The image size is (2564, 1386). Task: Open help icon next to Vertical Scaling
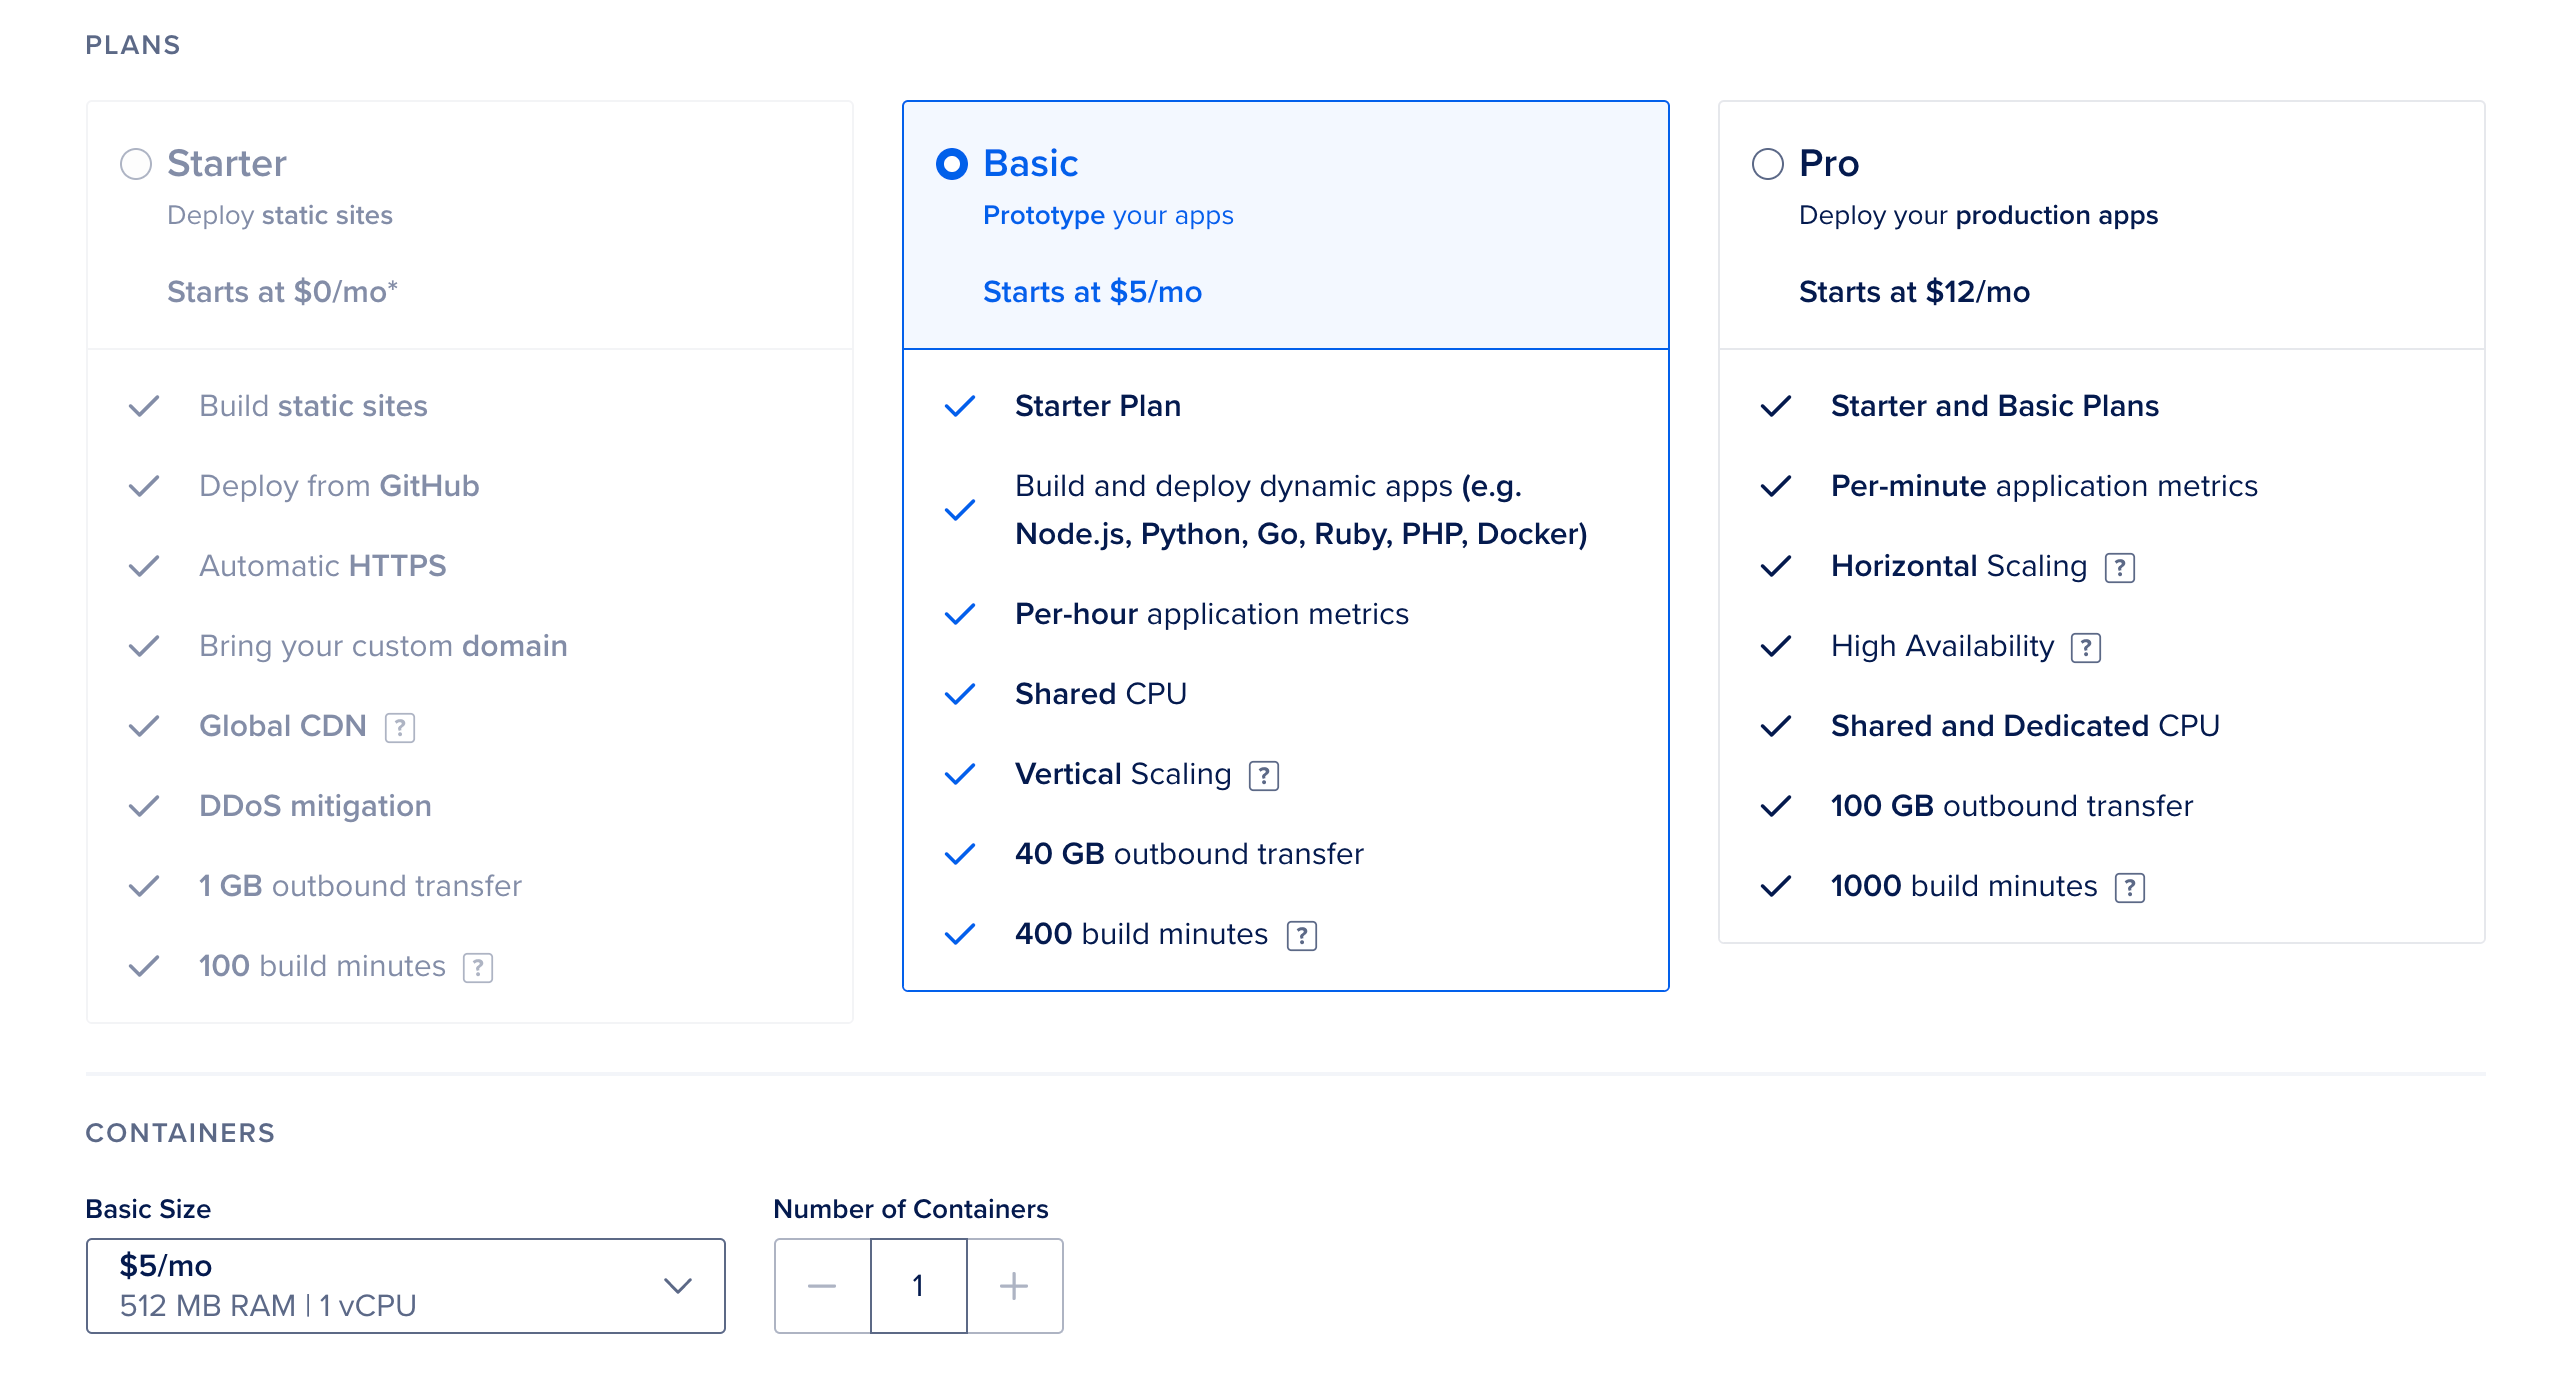1264,775
